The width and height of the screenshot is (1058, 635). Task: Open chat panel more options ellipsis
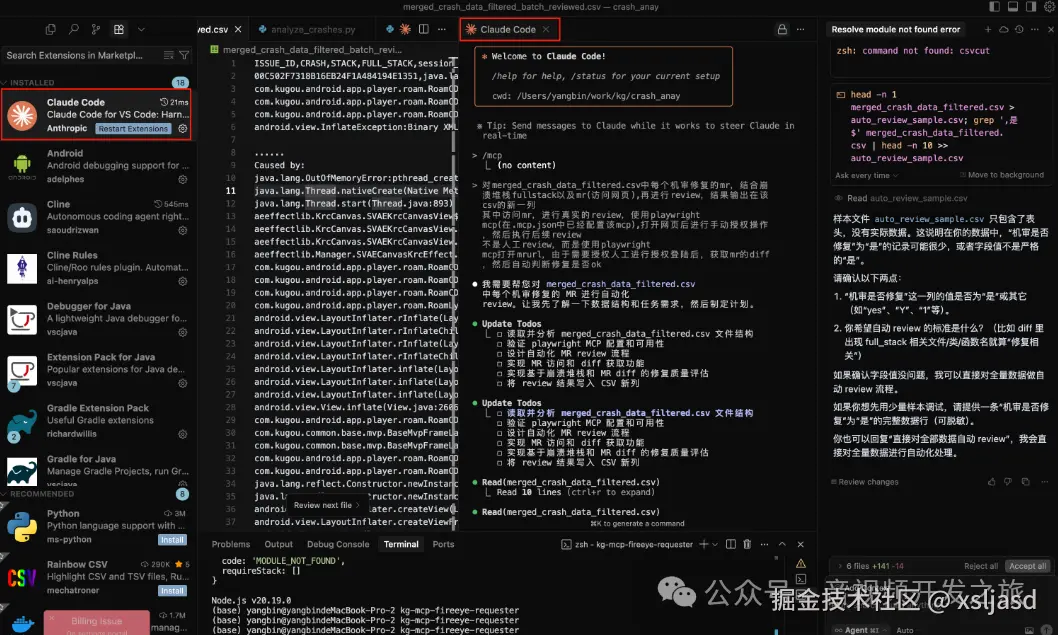(x=1035, y=30)
